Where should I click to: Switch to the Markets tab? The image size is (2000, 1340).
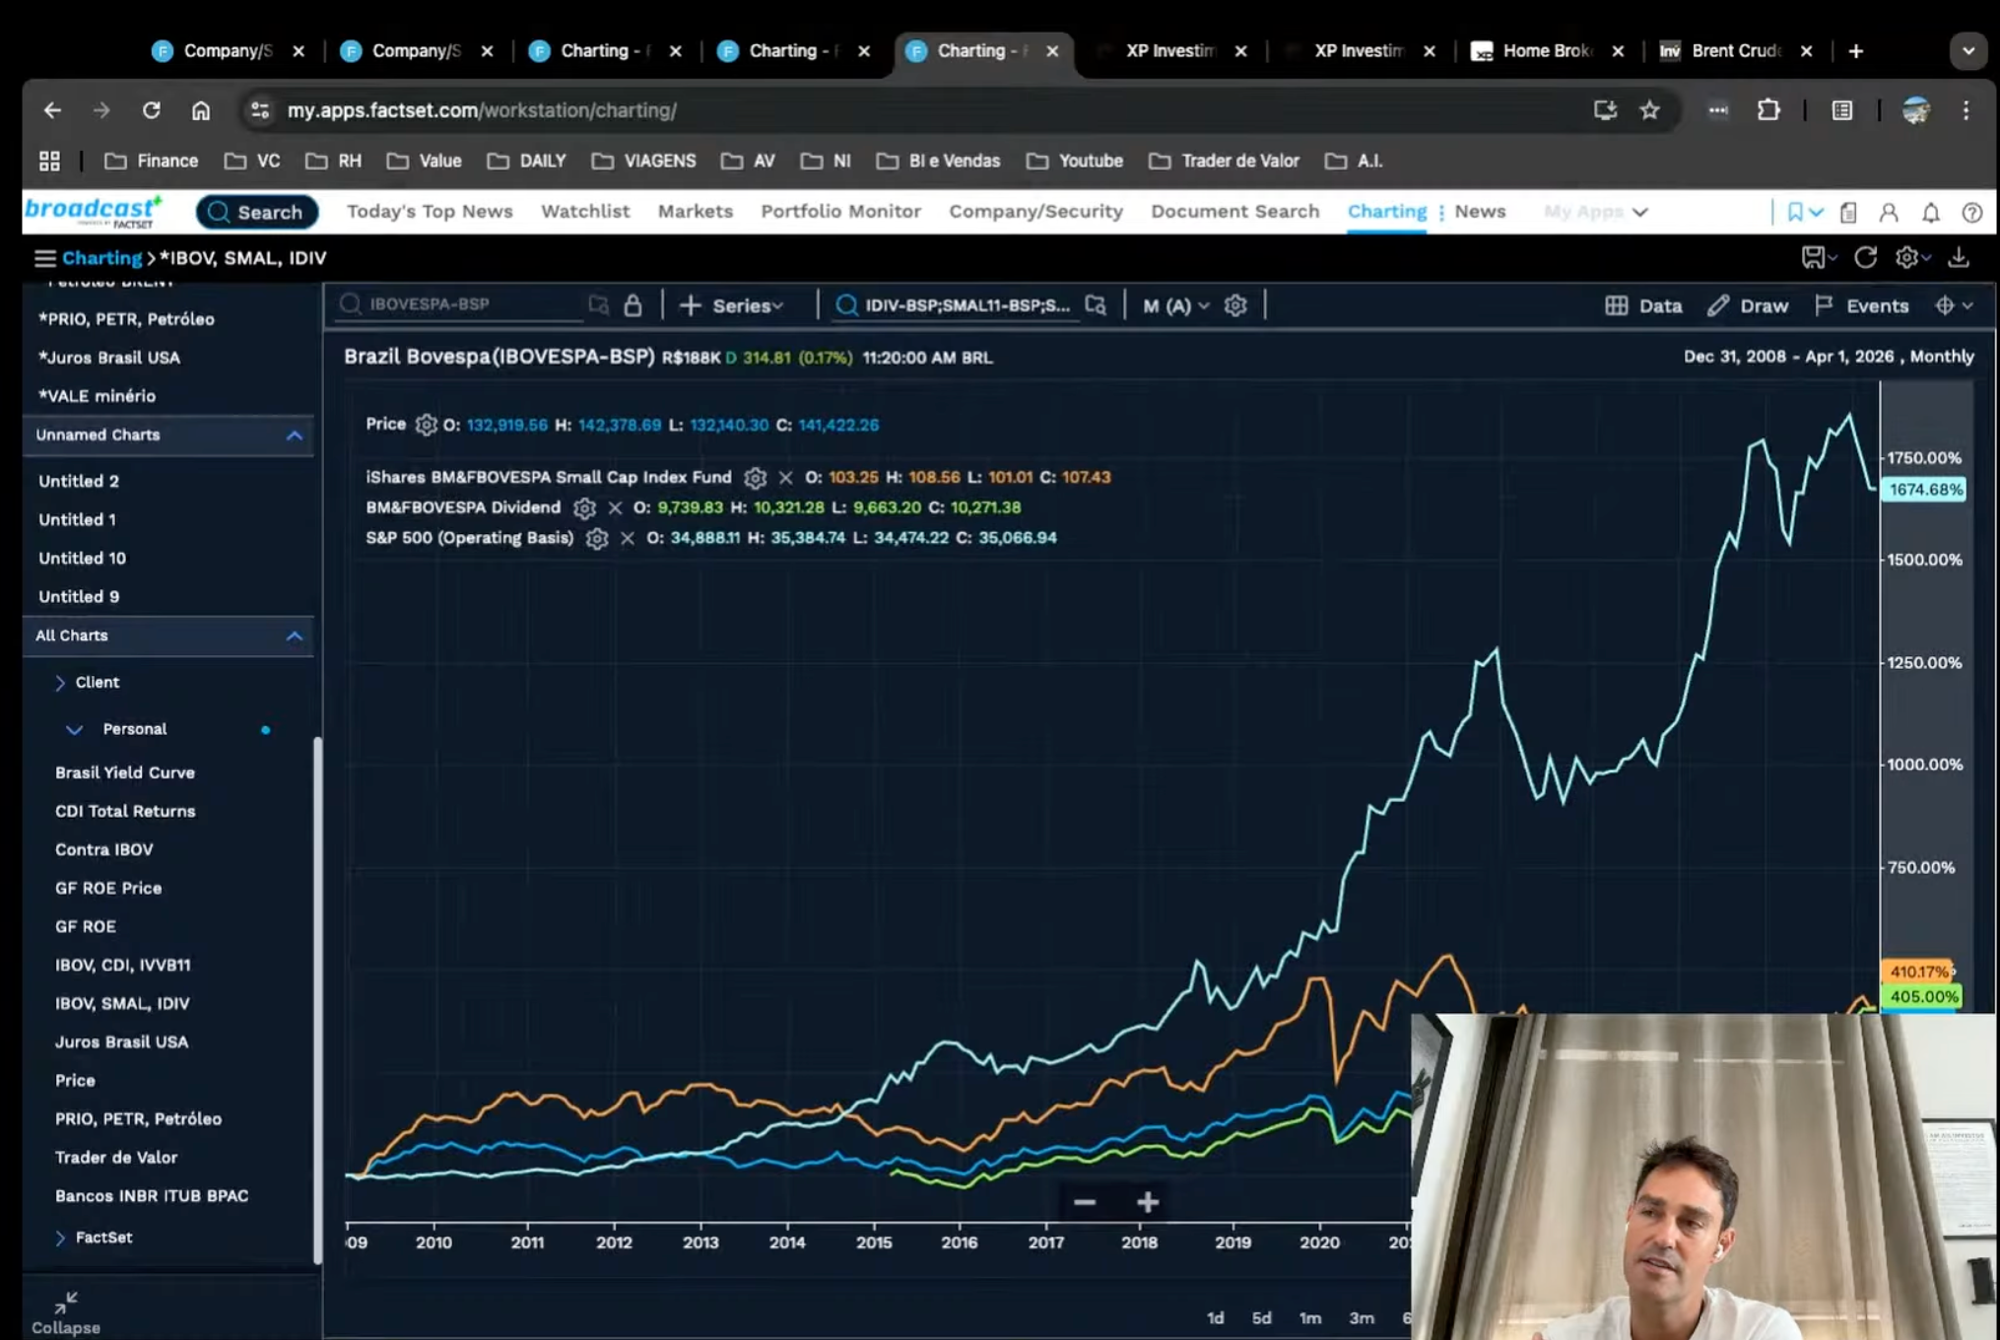695,211
